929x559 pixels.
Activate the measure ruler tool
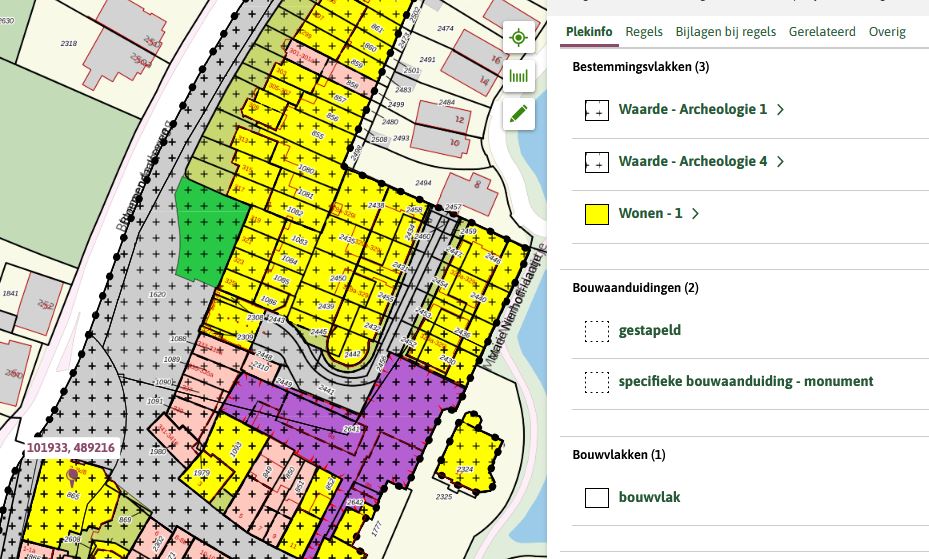click(x=518, y=76)
